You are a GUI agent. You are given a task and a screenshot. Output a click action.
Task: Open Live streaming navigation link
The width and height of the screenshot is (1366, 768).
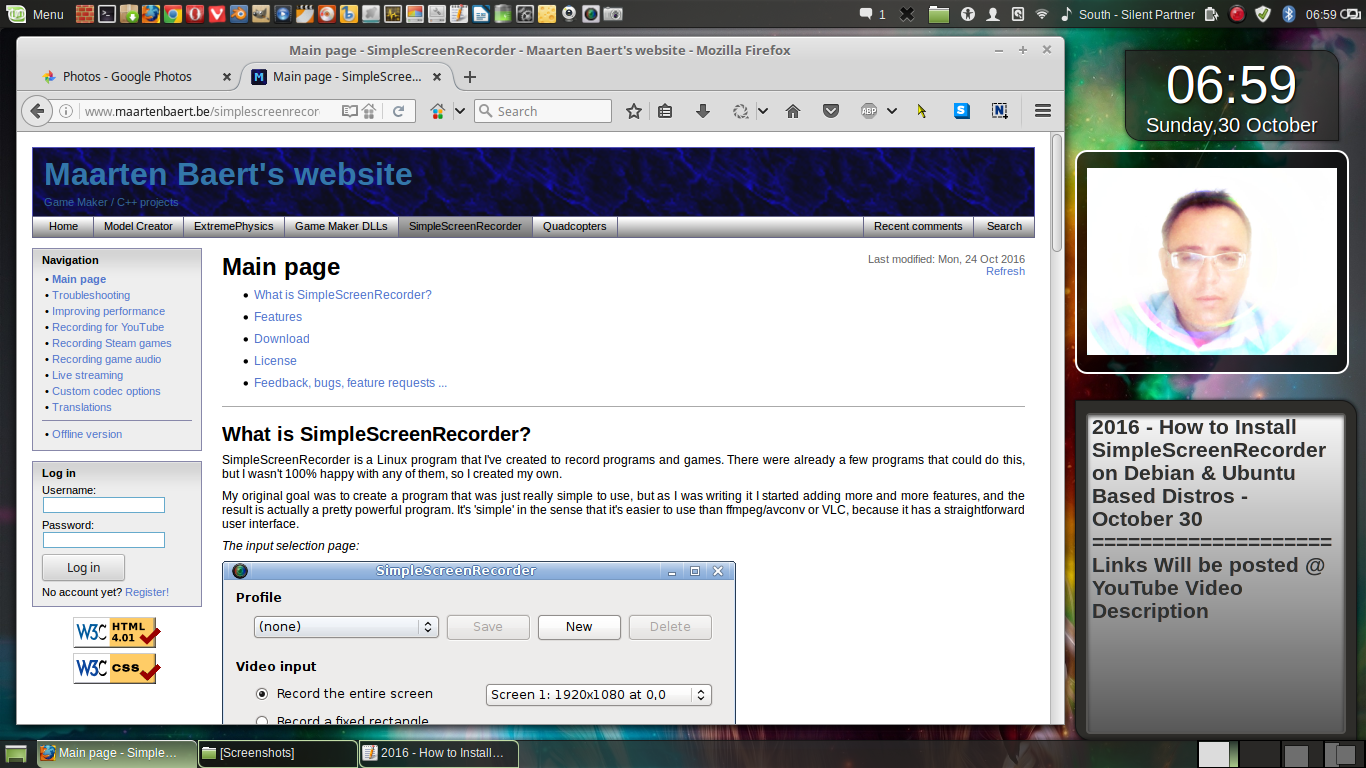[x=88, y=375]
